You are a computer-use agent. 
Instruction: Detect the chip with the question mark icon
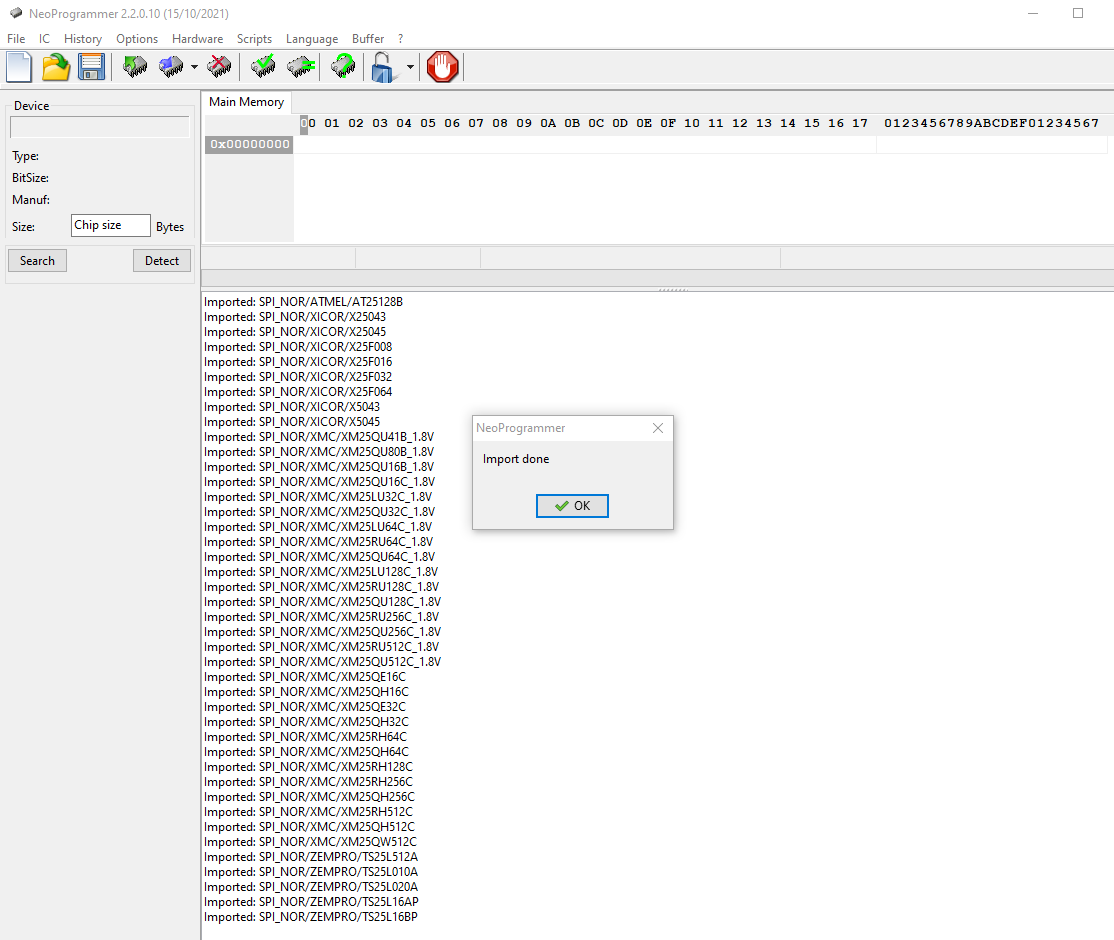343,67
